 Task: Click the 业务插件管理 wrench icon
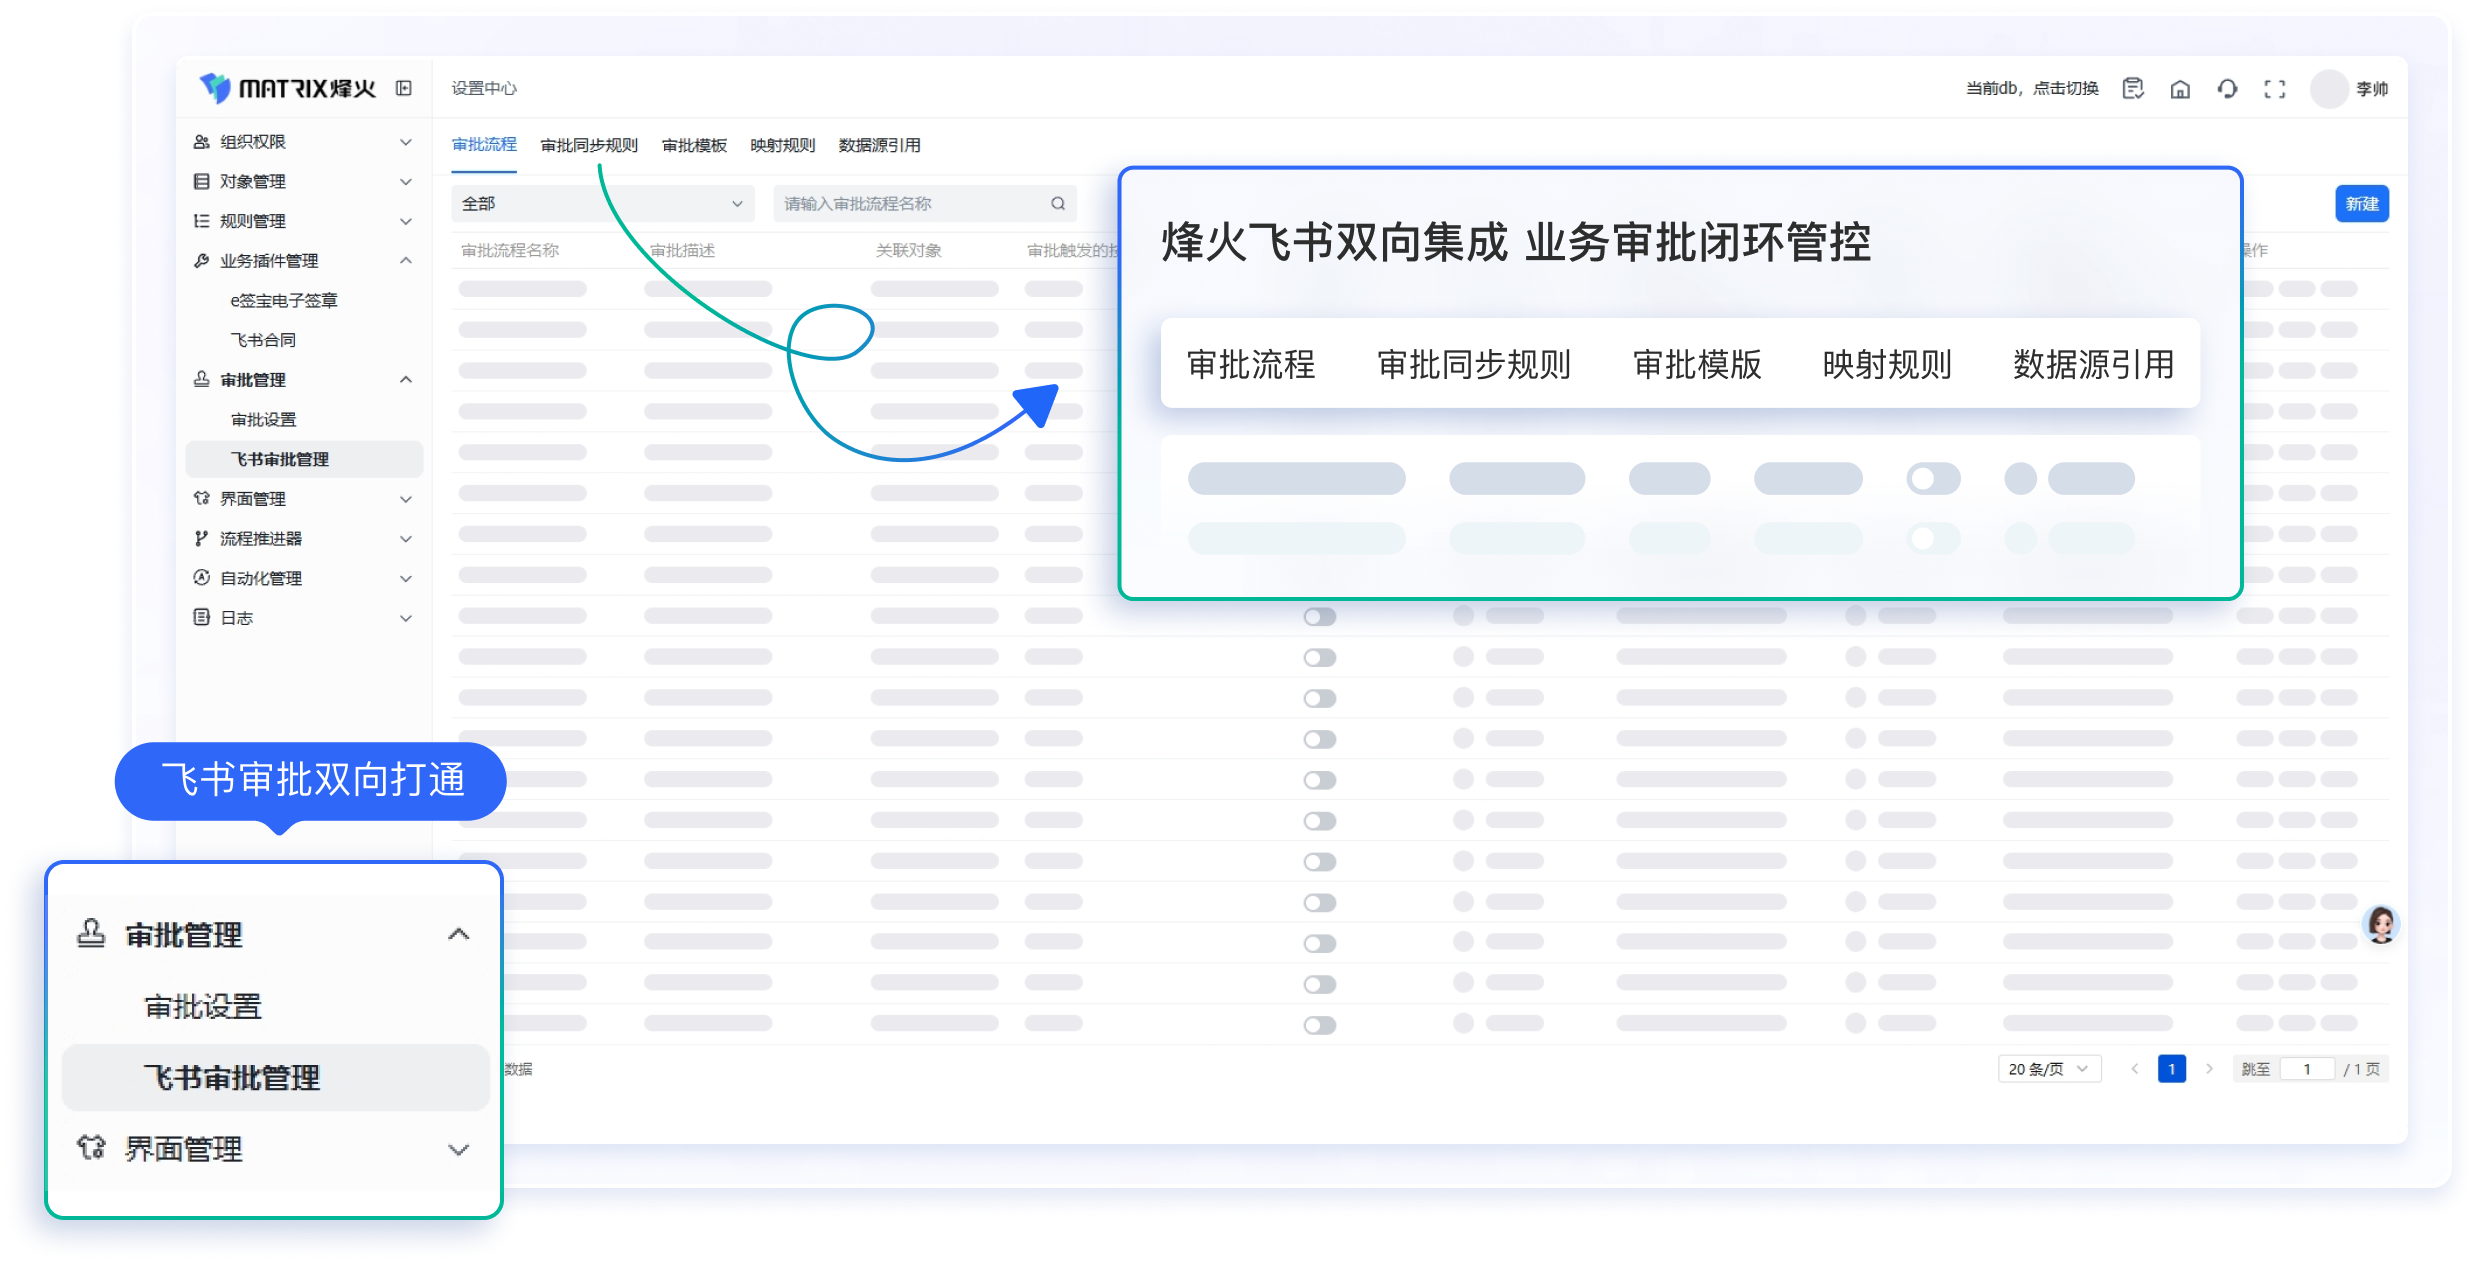point(201,261)
